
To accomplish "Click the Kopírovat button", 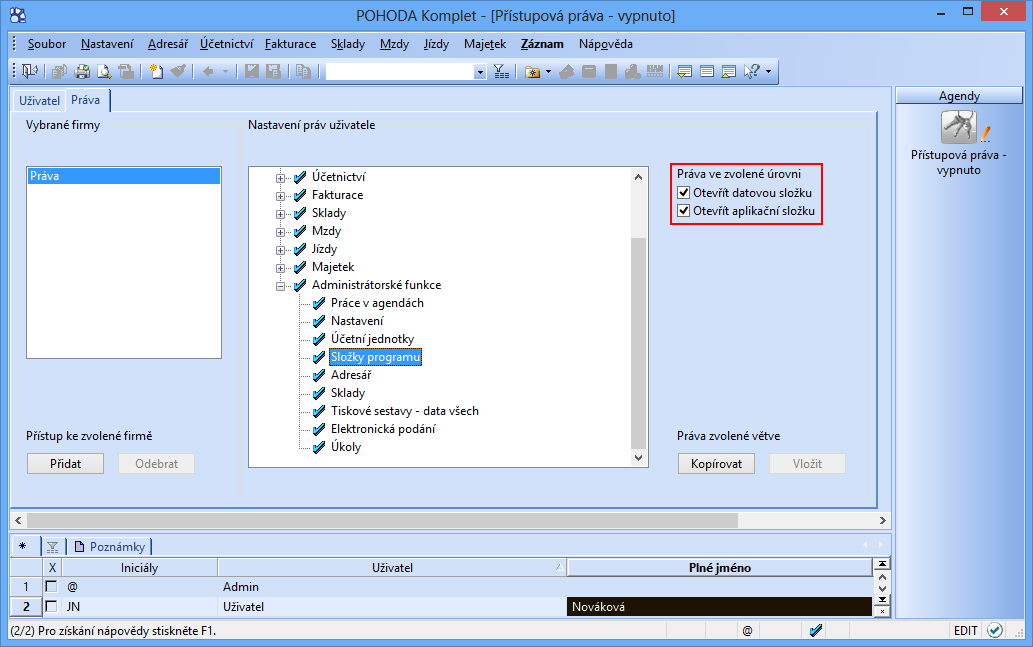I will (x=716, y=464).
